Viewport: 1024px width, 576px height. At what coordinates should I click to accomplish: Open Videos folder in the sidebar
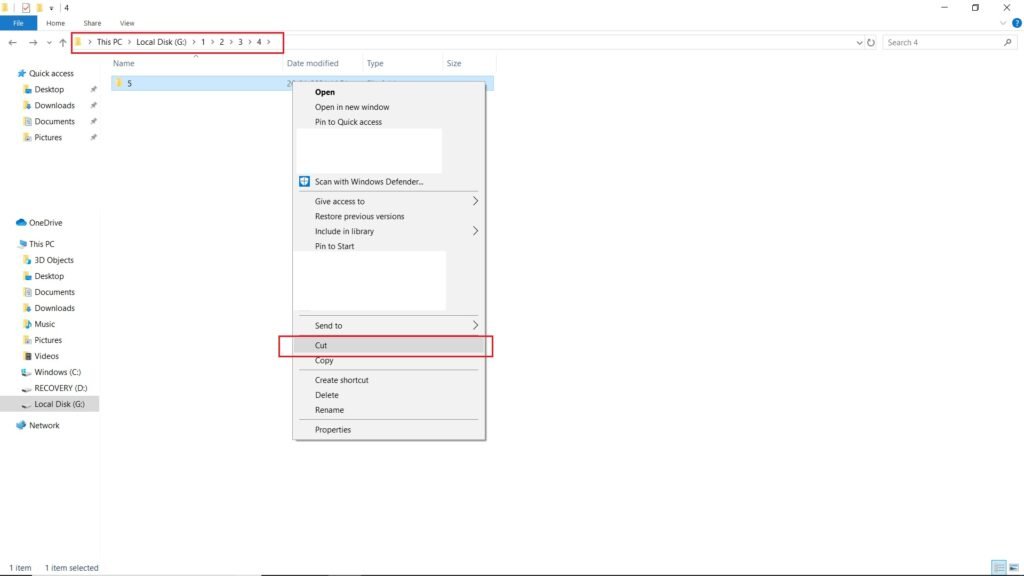[46, 356]
